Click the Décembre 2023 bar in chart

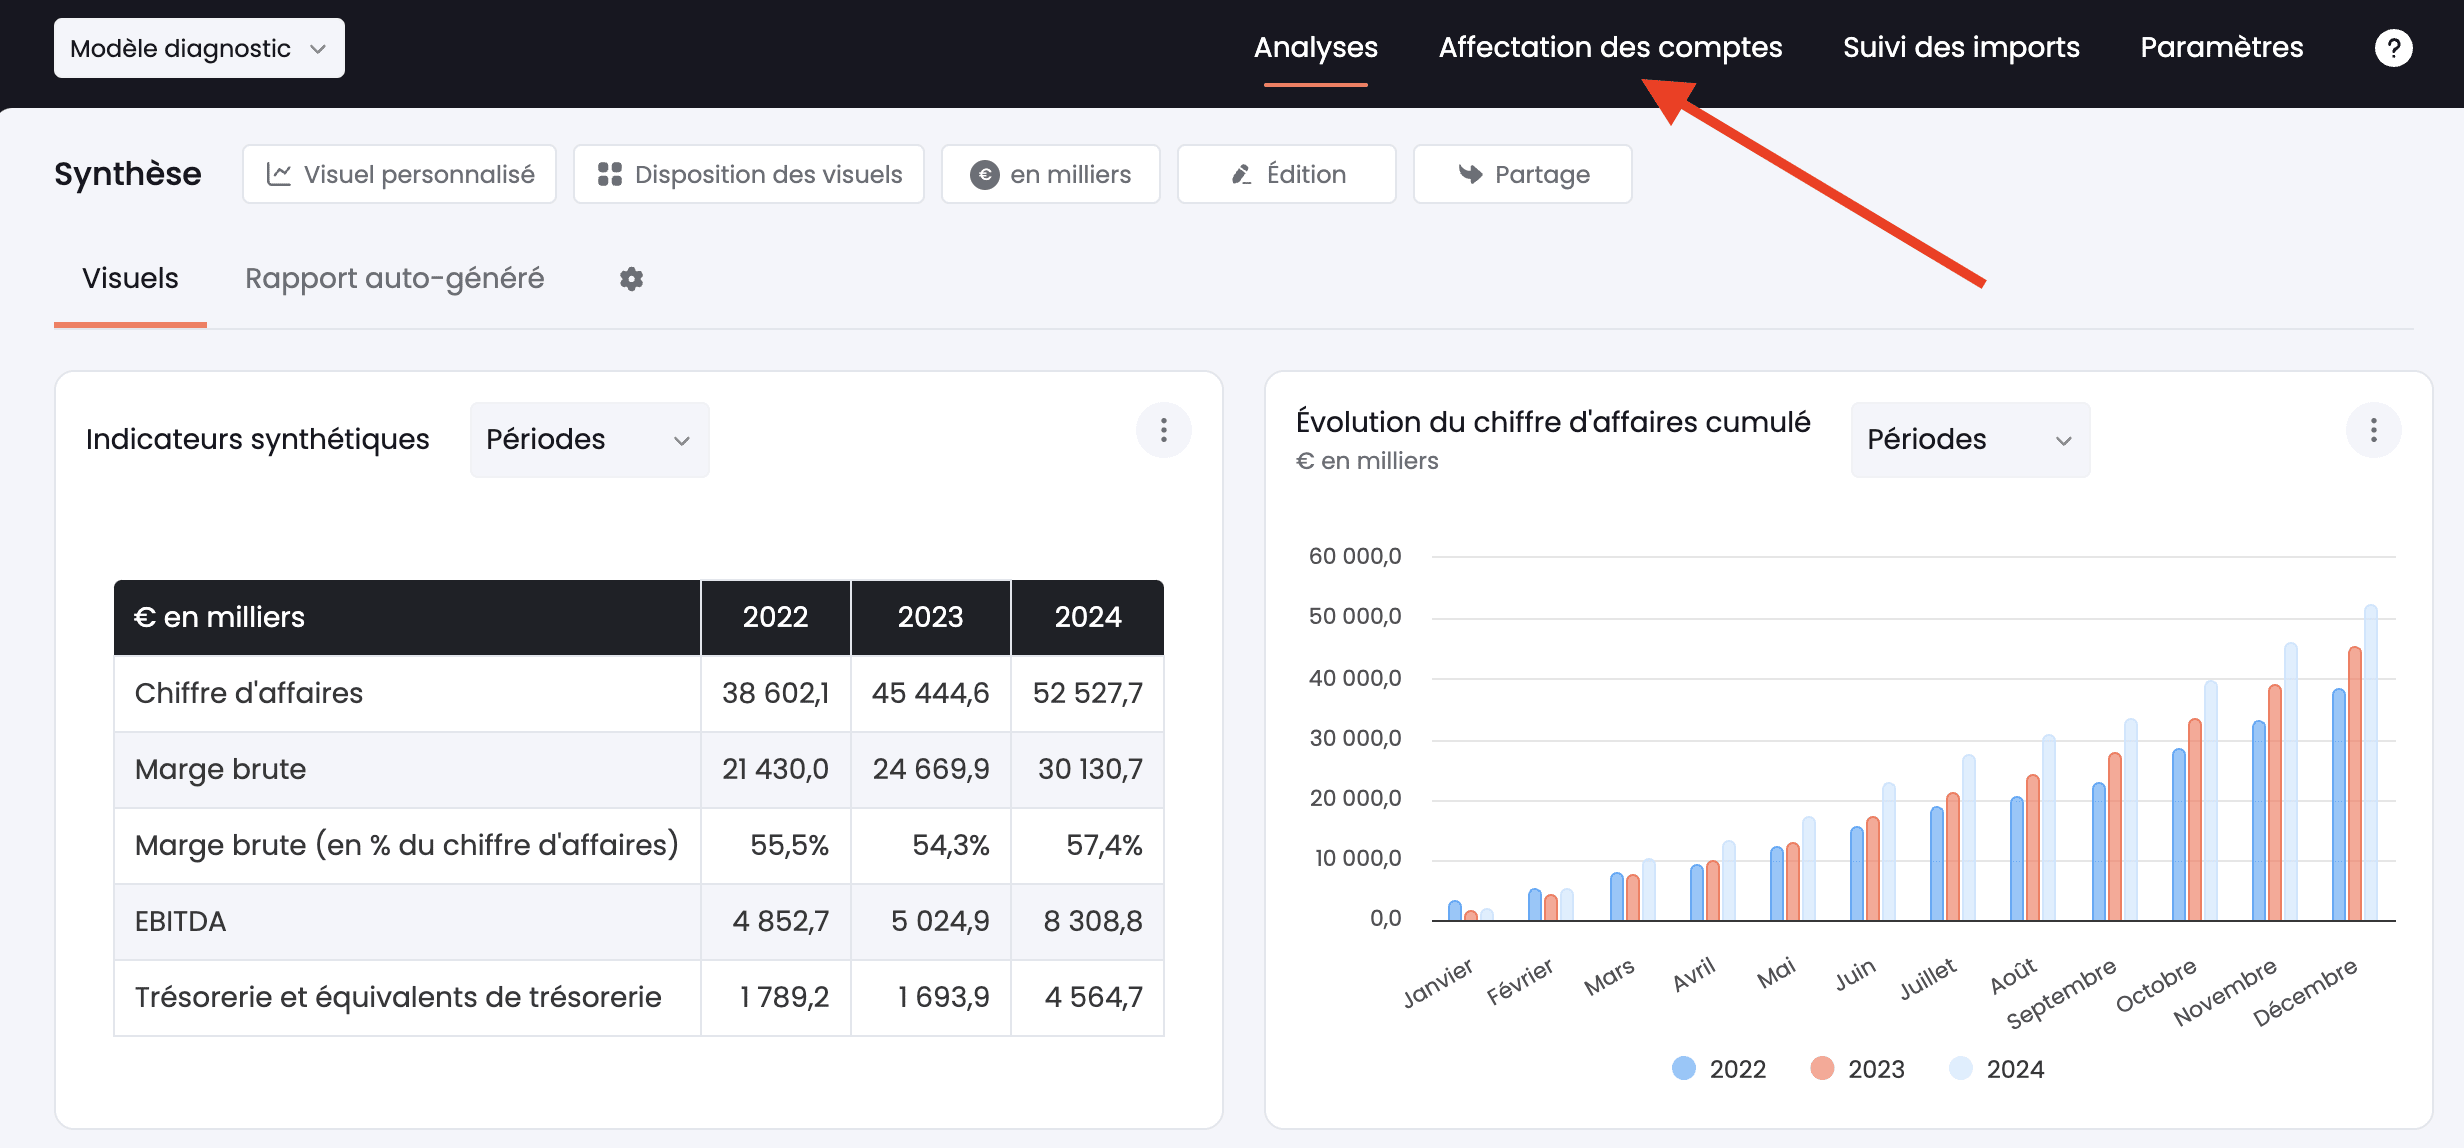pyautogui.click(x=2354, y=783)
